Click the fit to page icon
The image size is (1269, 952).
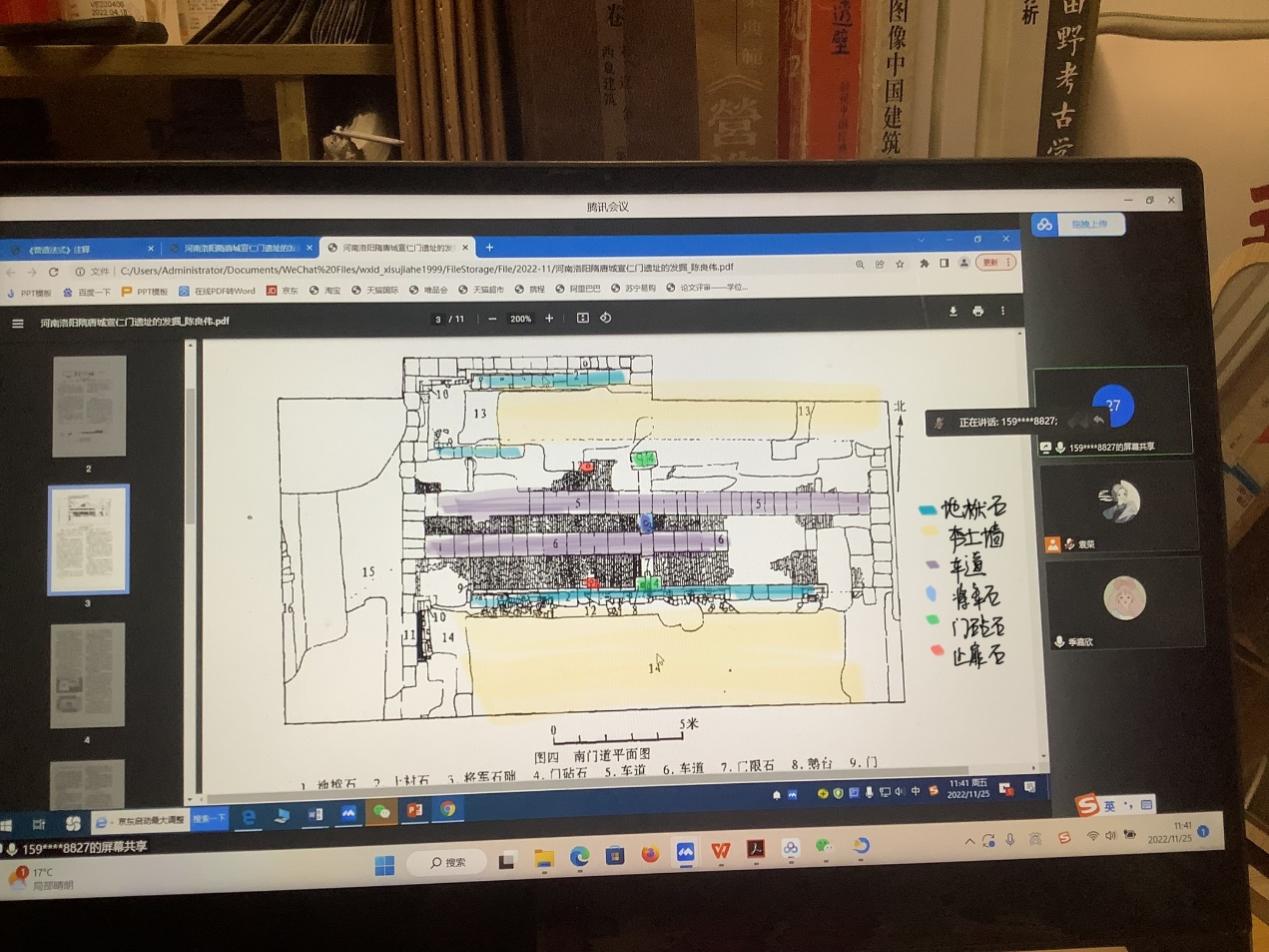(x=582, y=318)
